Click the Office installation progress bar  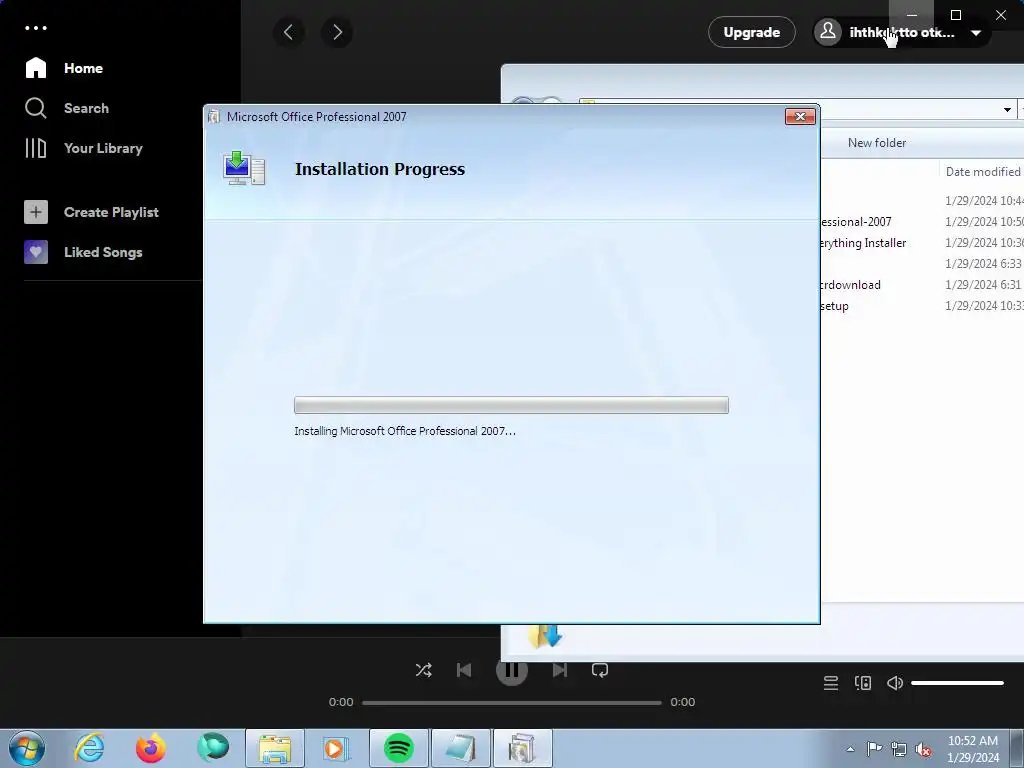tap(511, 405)
